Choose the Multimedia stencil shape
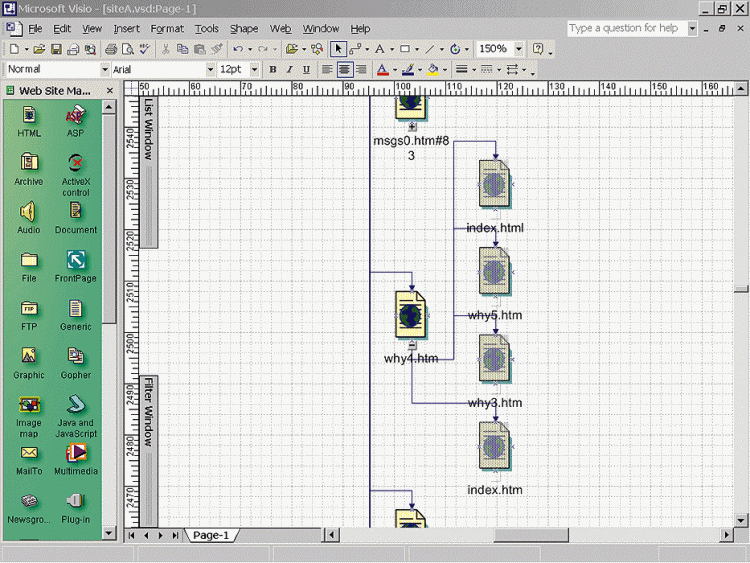Image resolution: width=750 pixels, height=563 pixels. (x=76, y=460)
